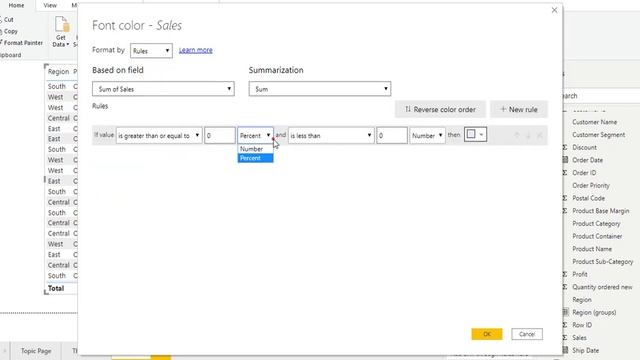This screenshot has height=360, width=640.
Task: Select the Product Container field
Action: pos(597,236)
